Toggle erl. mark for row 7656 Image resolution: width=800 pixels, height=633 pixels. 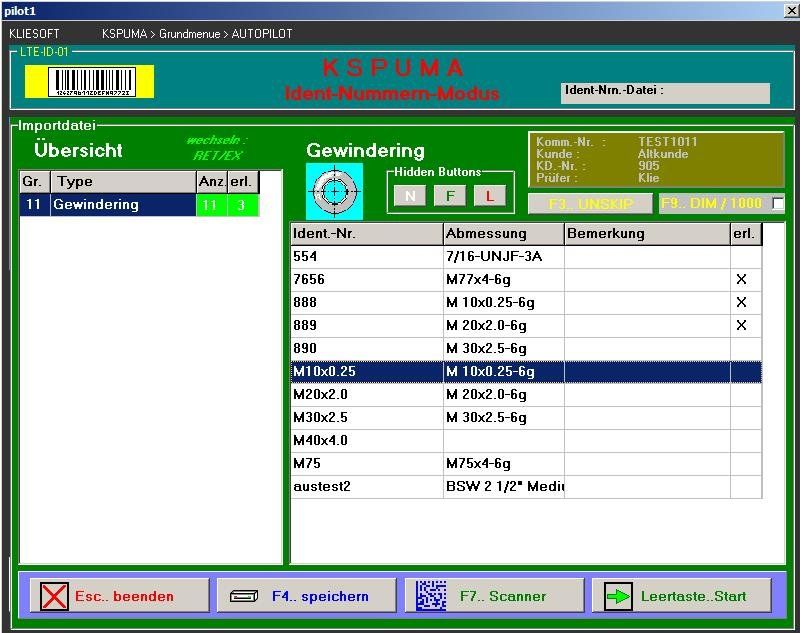tap(741, 280)
